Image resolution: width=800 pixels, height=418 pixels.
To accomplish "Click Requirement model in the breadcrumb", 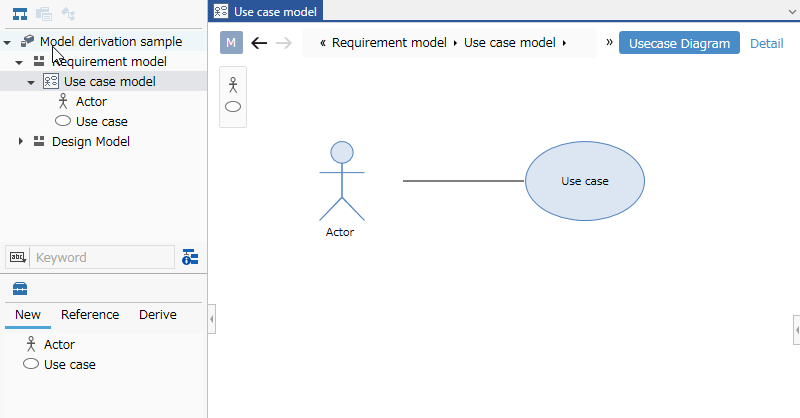I will point(389,42).
